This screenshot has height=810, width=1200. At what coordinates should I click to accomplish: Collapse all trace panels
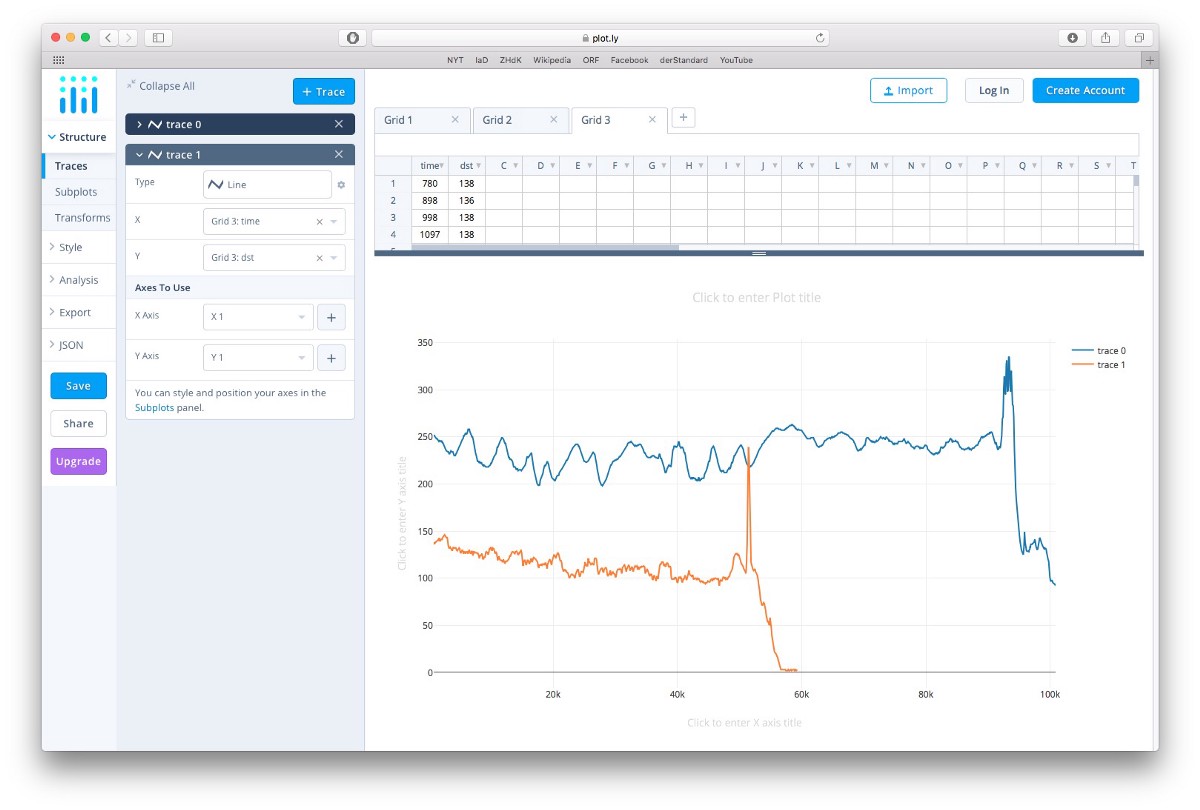pos(161,86)
